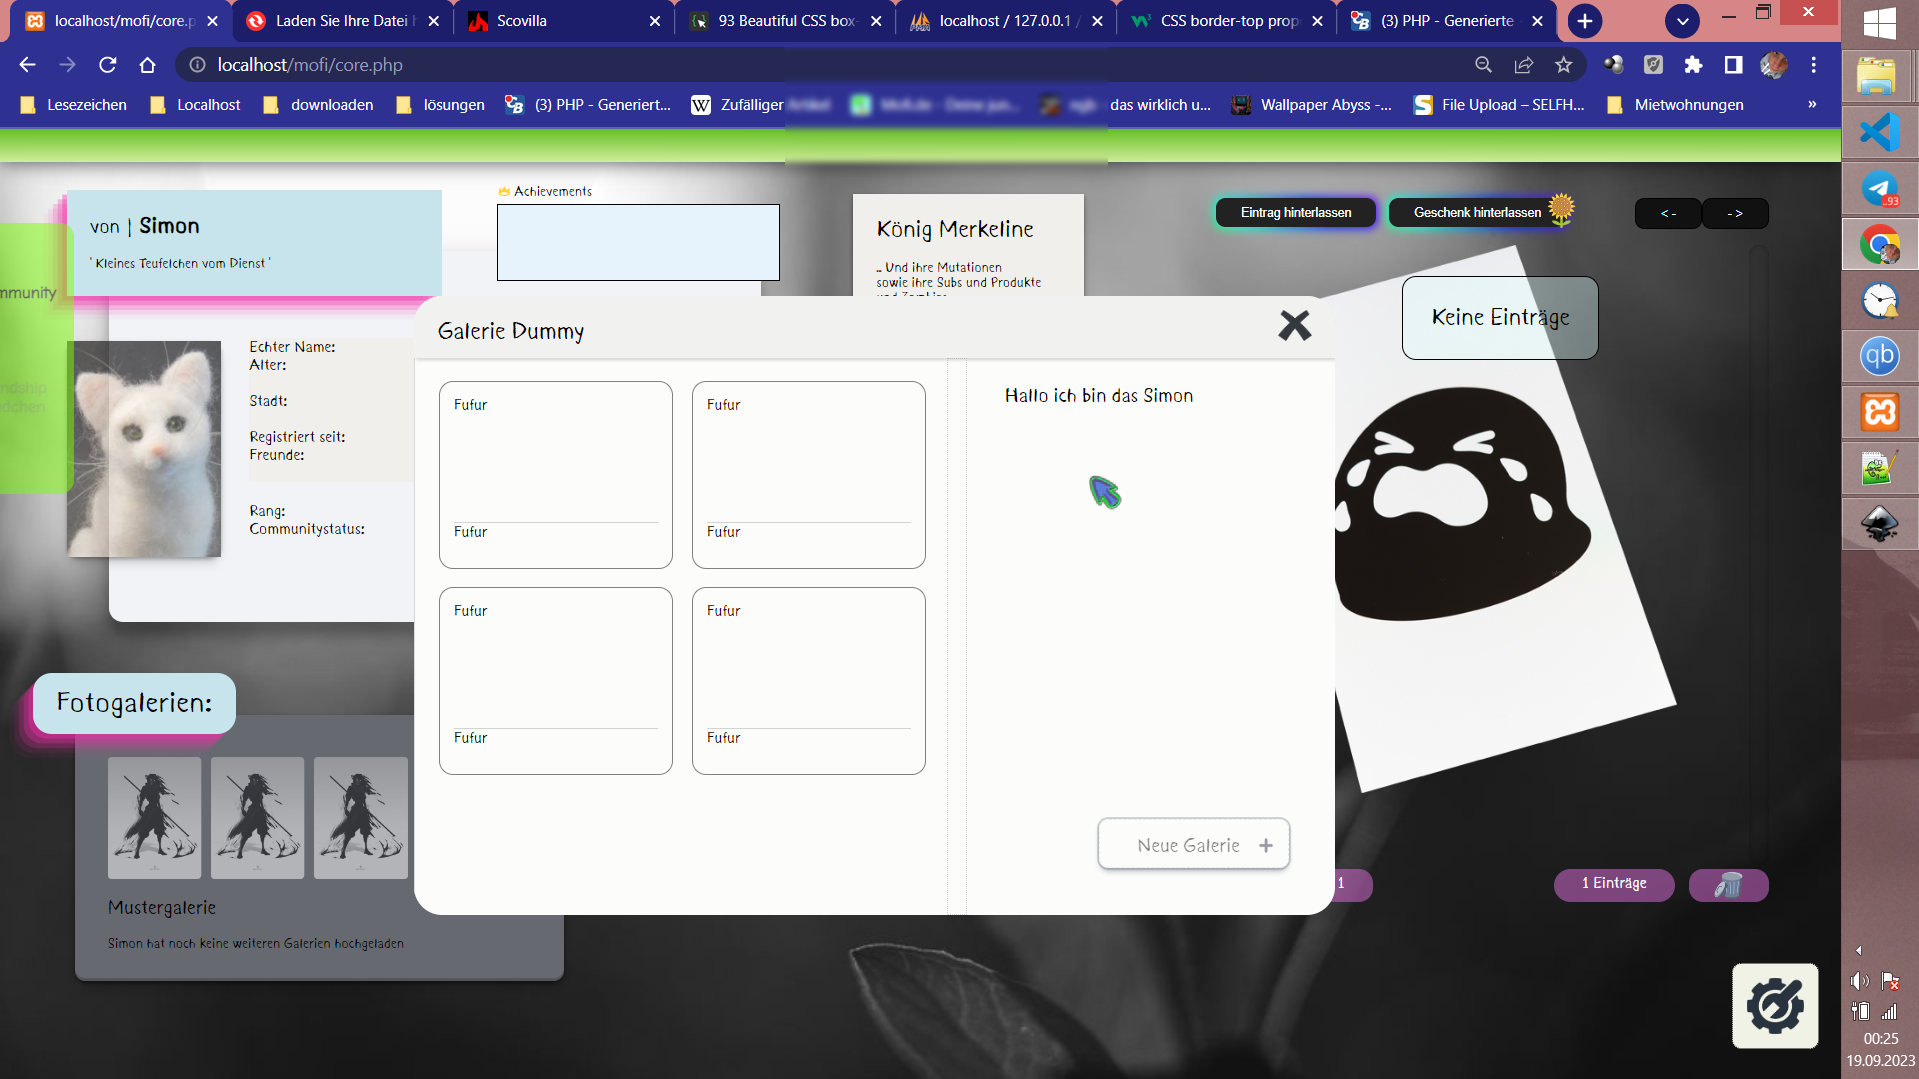1919x1079 pixels.
Task: Open the Mietwohnungen bookmark folder
Action: point(1675,105)
